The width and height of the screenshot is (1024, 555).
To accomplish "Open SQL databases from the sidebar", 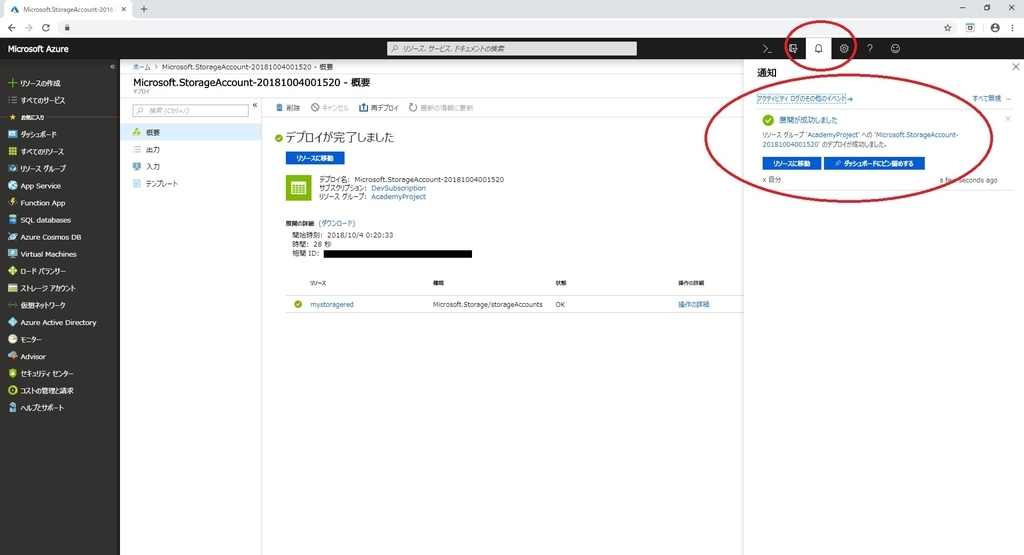I will click(39, 220).
